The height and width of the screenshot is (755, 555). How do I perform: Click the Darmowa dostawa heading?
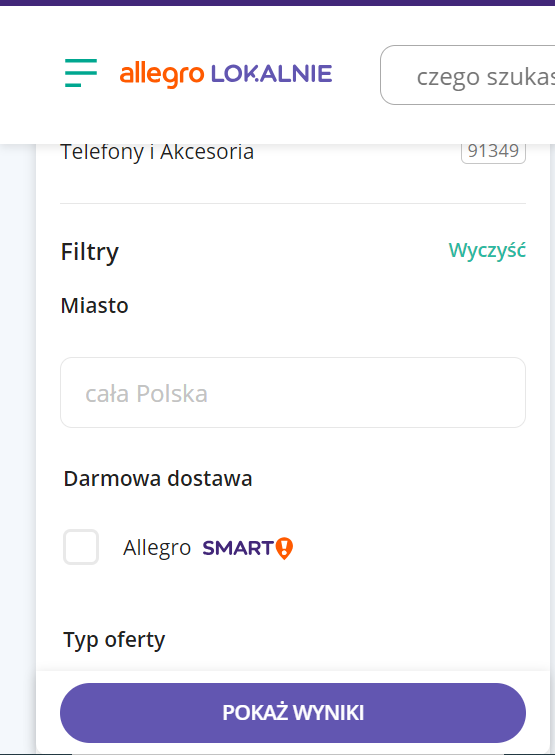pos(158,479)
